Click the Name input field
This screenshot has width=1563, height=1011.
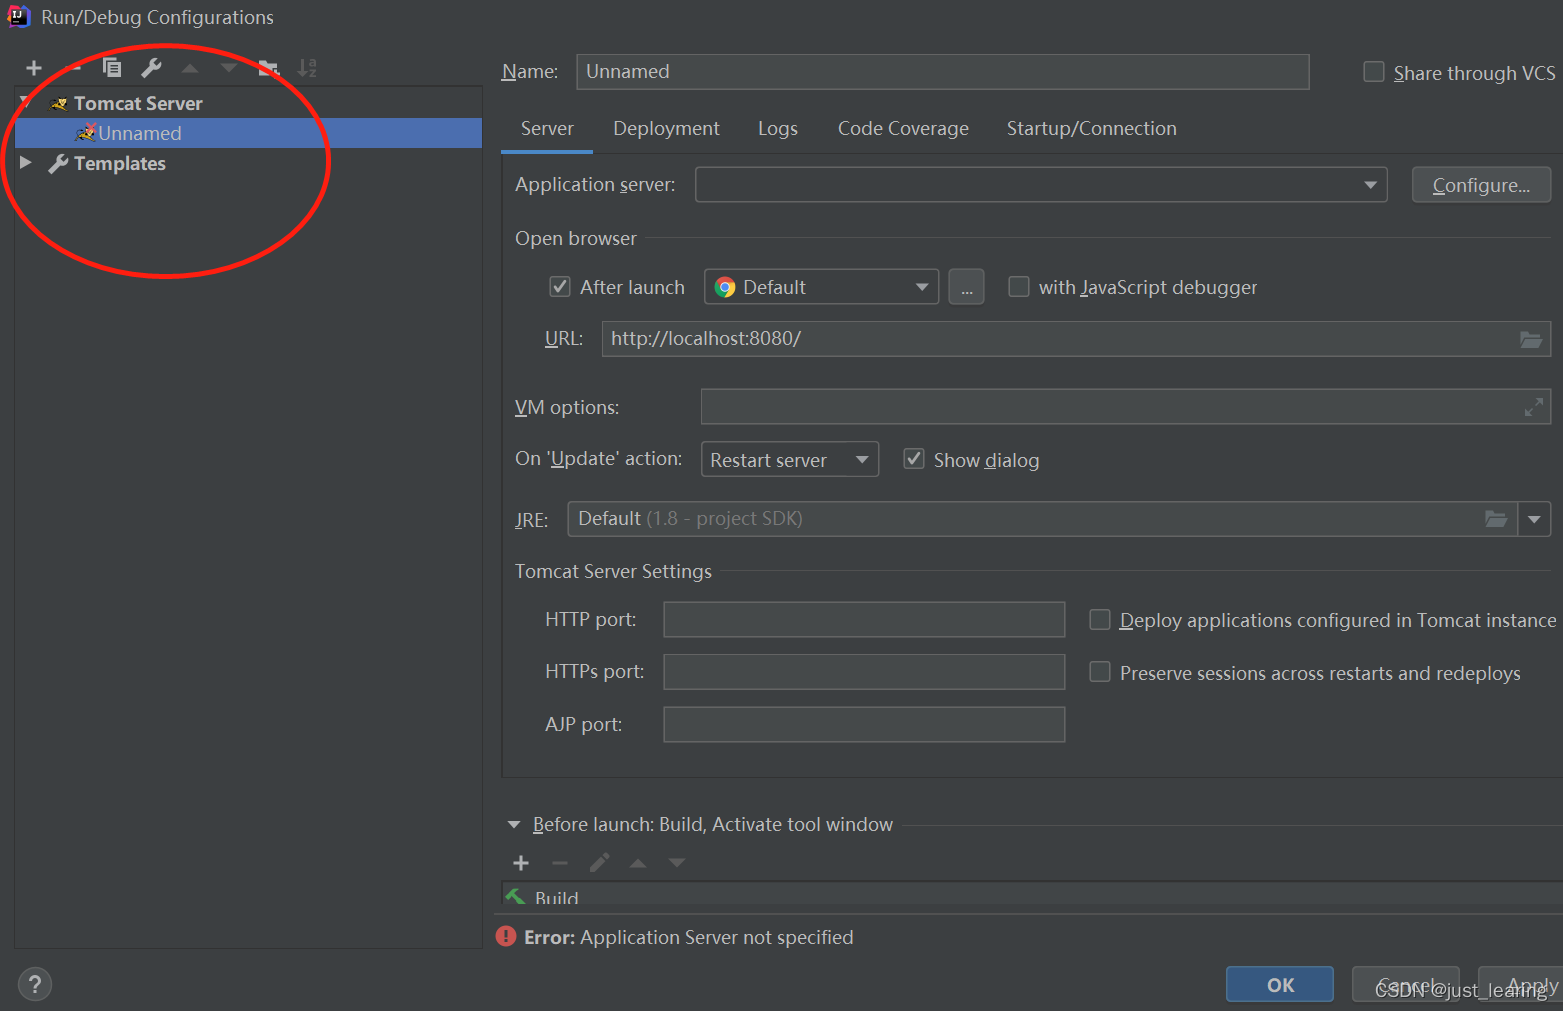[943, 72]
